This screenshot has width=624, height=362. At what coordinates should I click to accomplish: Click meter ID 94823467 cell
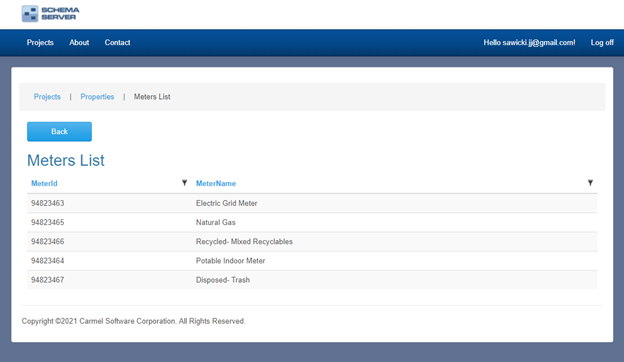[x=48, y=280]
